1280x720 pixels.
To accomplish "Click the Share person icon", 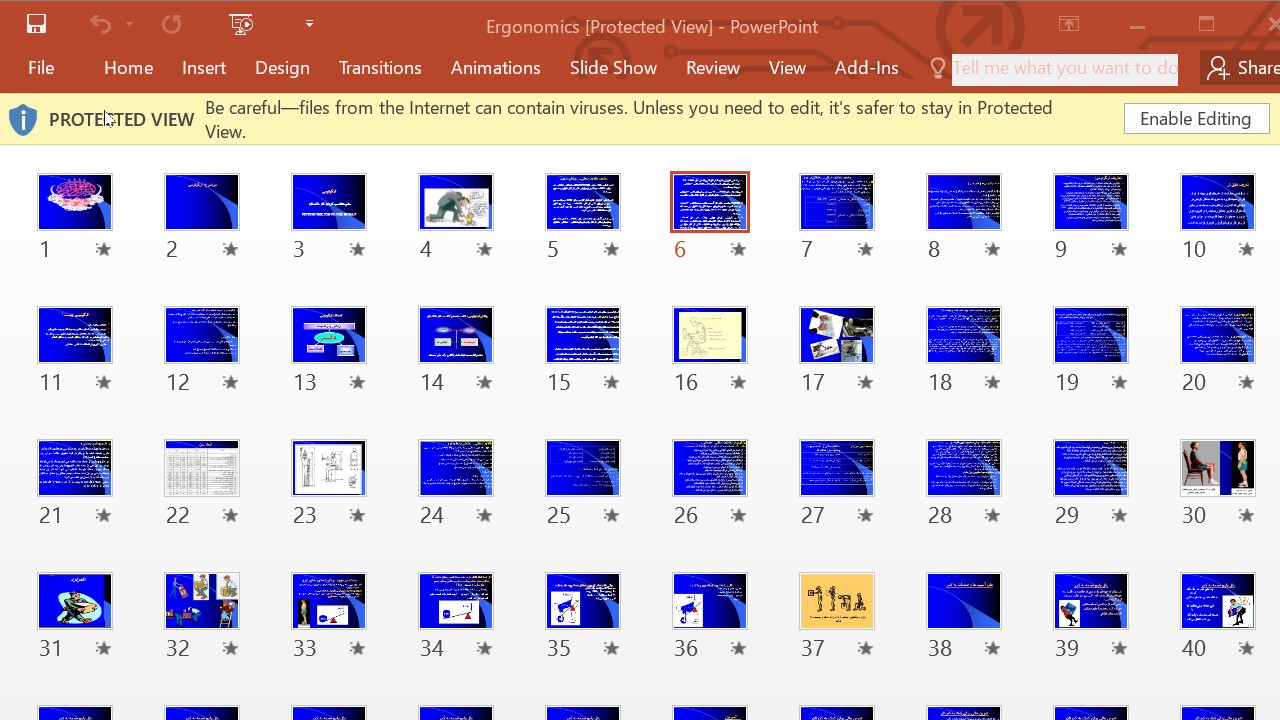I will [x=1217, y=68].
